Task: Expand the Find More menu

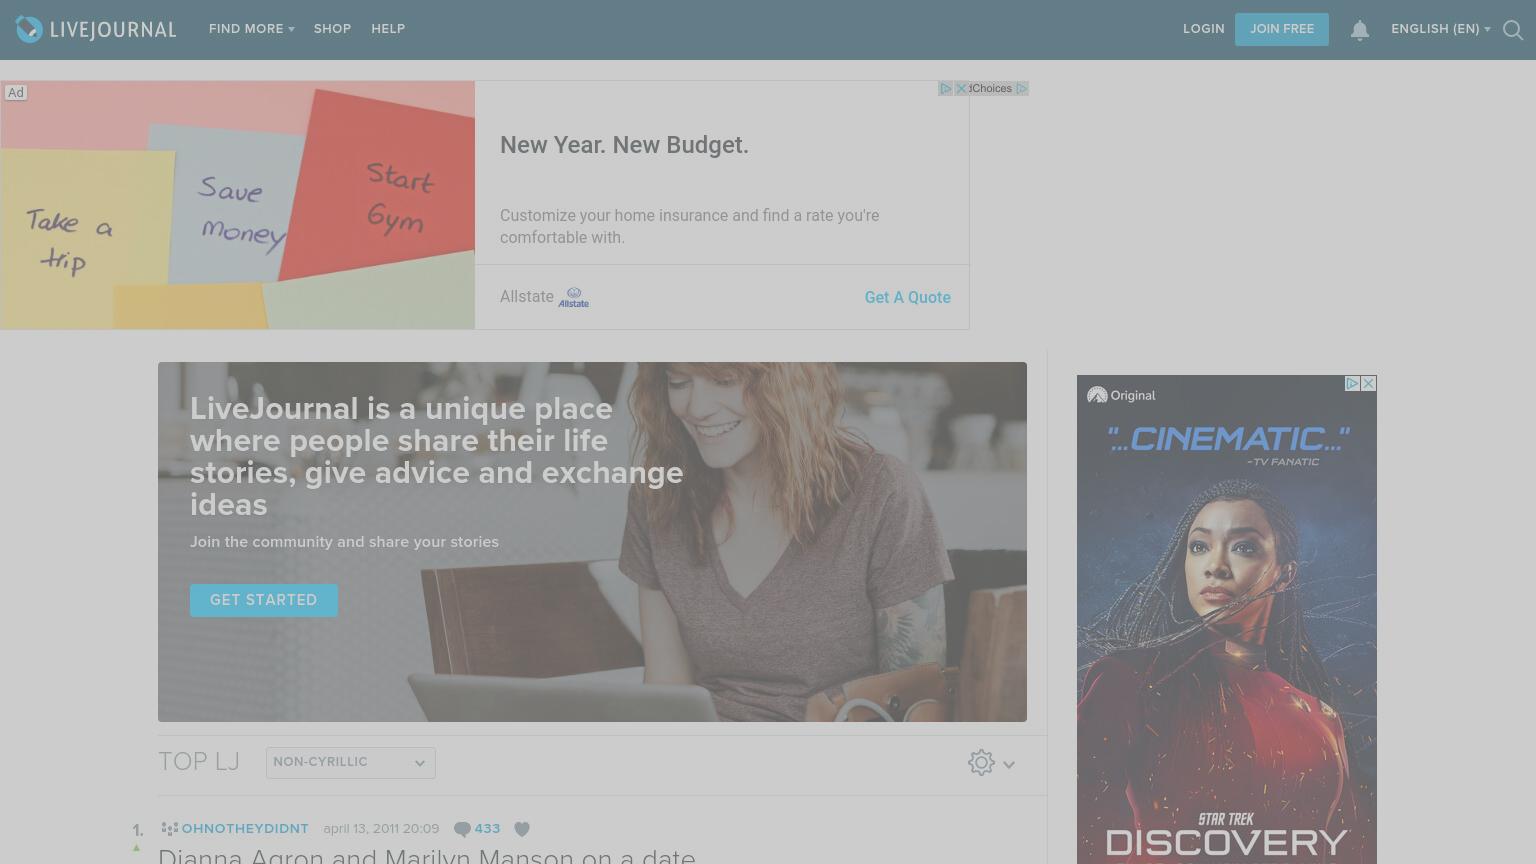Action: 252,29
